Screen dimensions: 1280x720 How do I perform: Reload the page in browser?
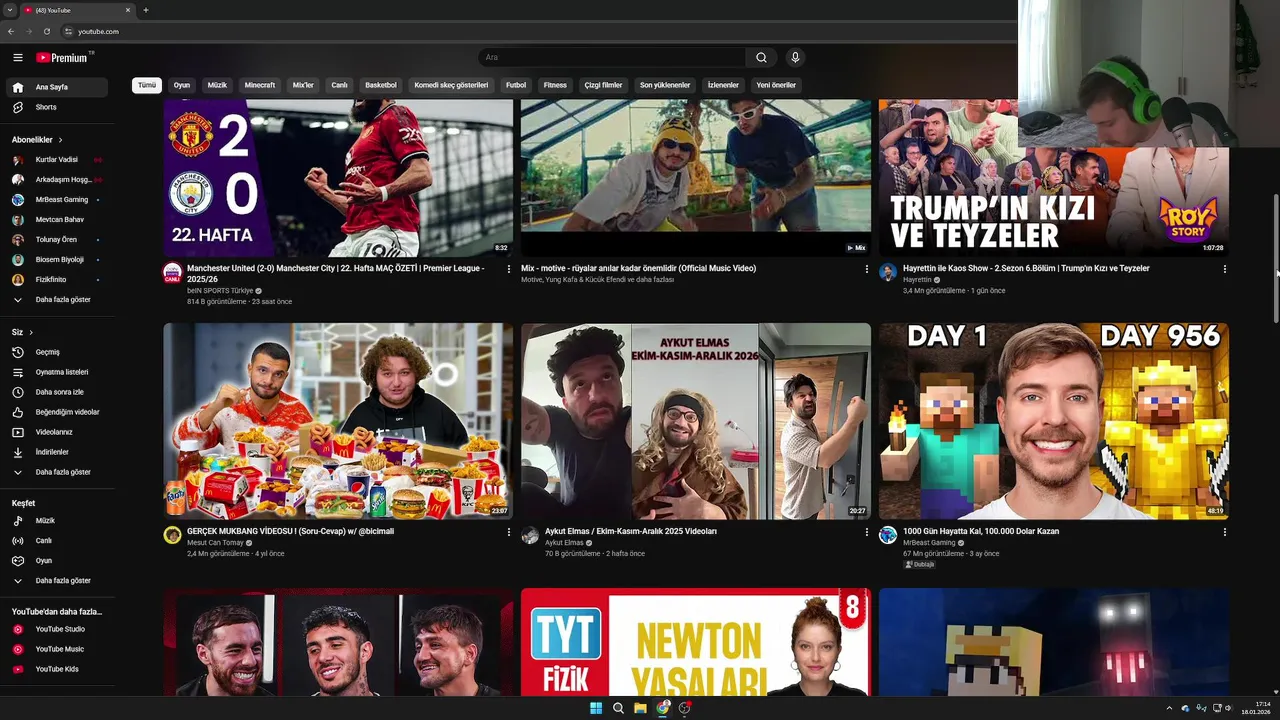tap(46, 31)
